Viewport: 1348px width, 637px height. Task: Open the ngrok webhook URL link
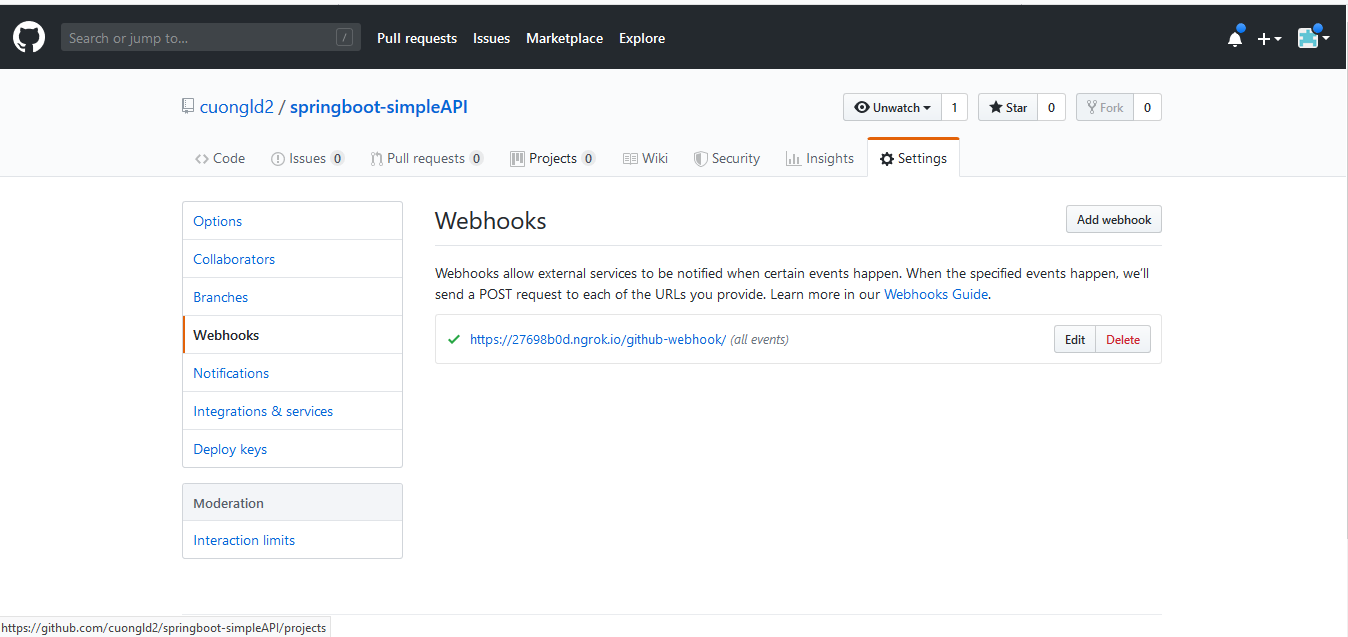click(597, 339)
